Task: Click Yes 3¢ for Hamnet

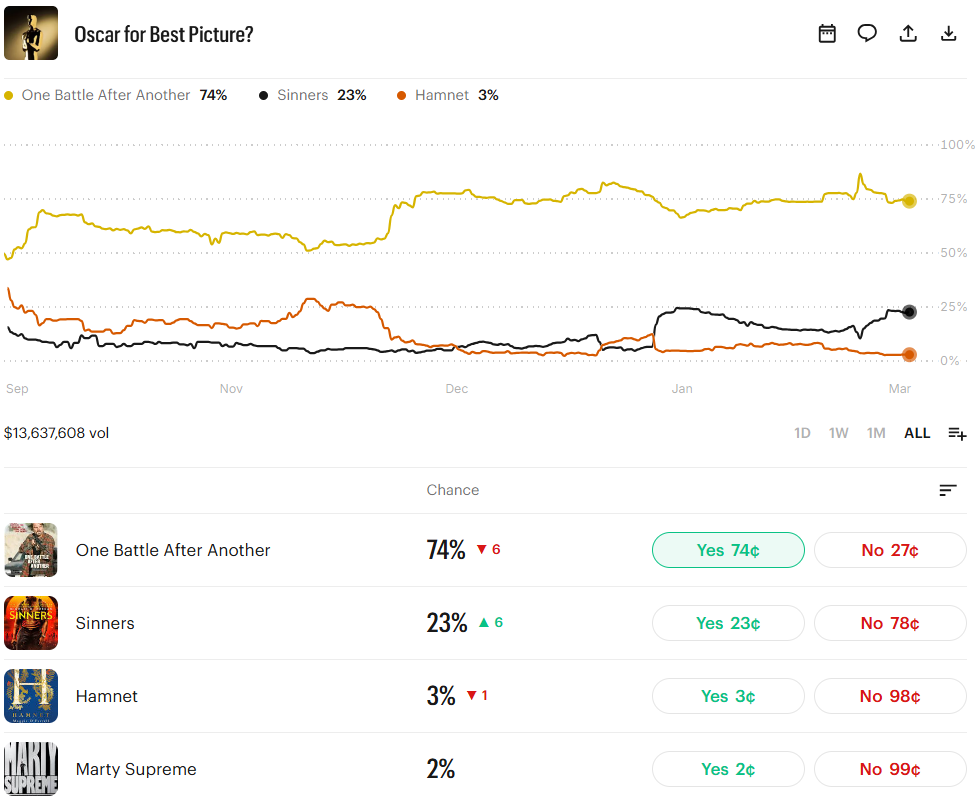Action: (728, 696)
